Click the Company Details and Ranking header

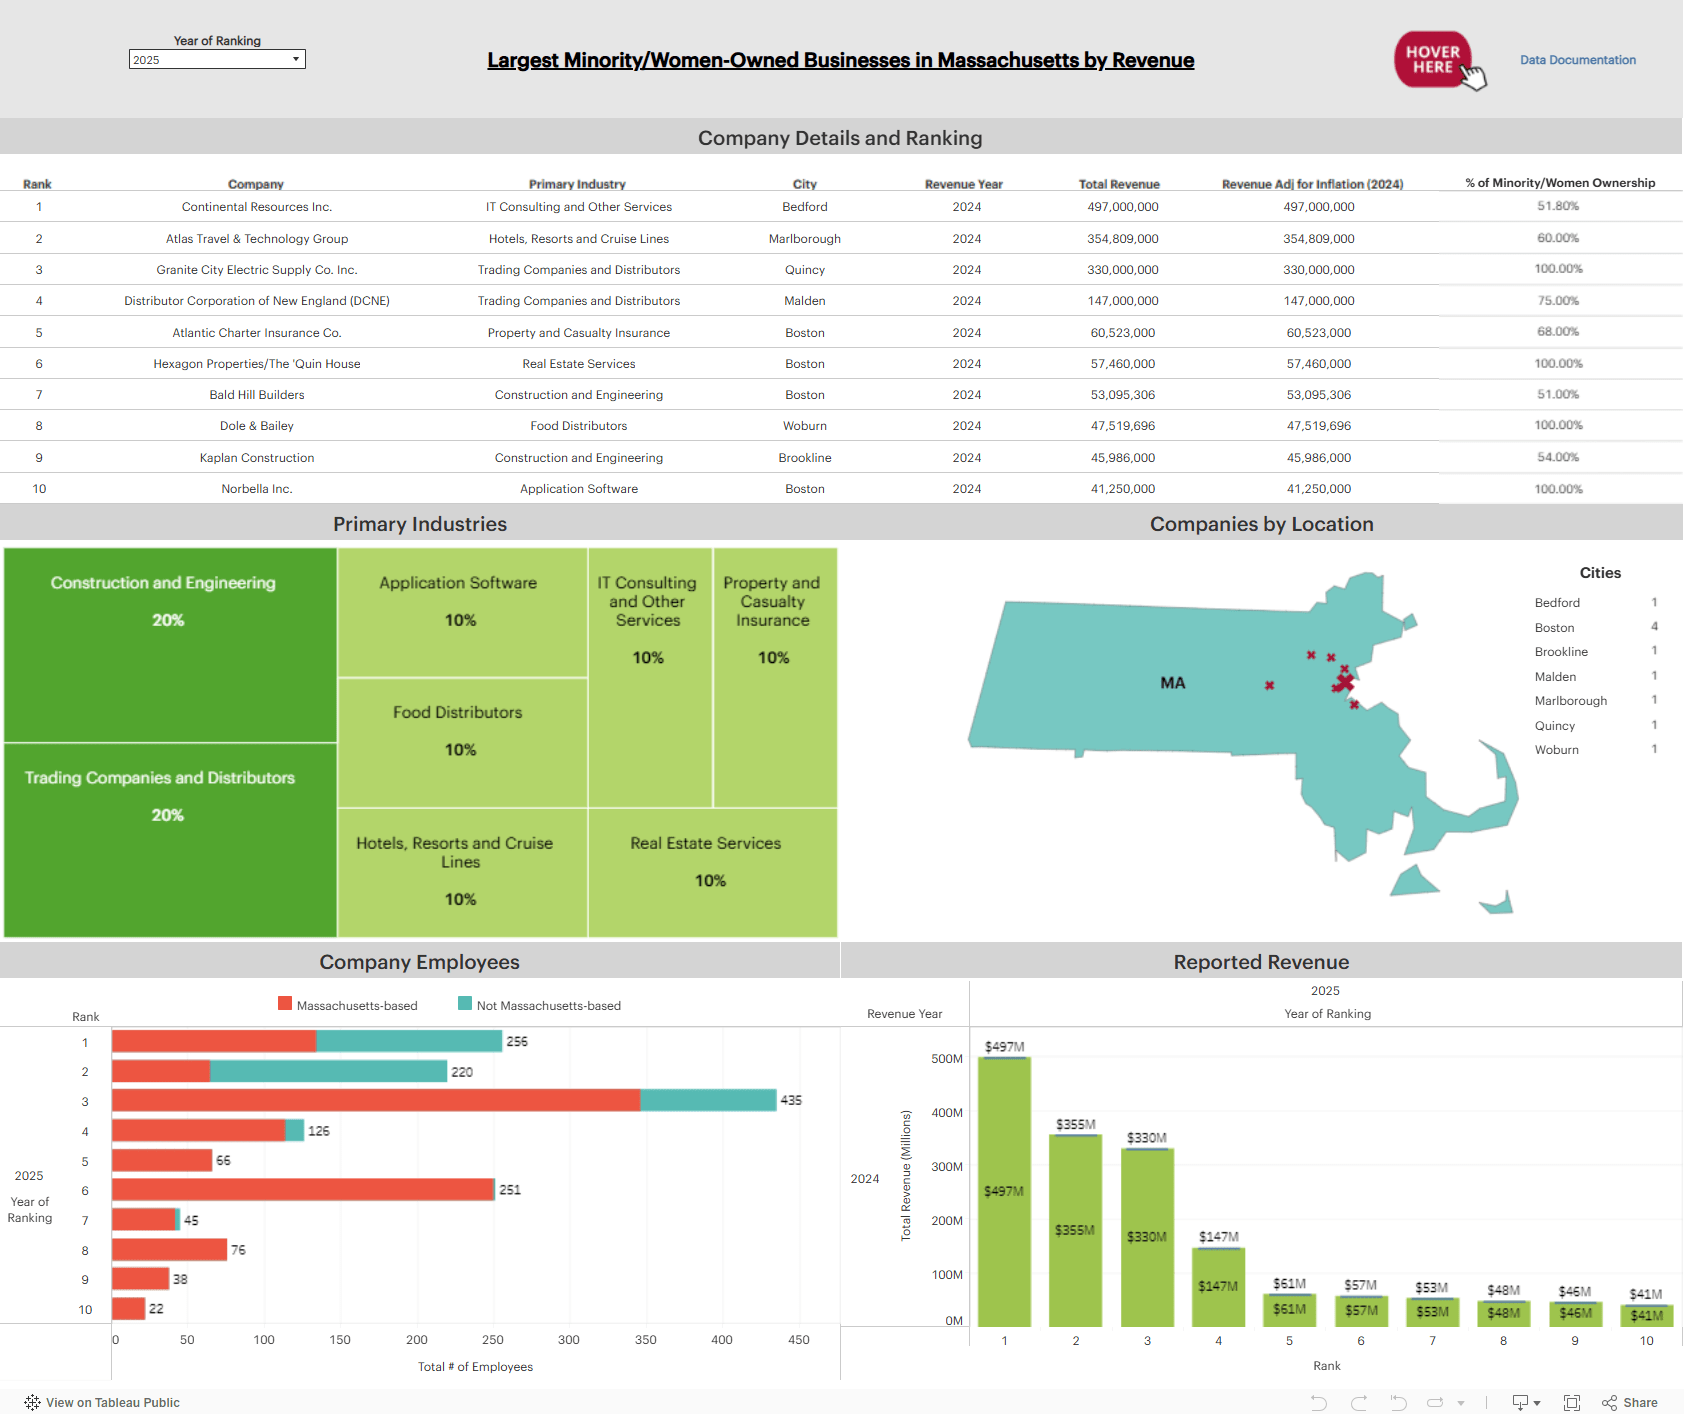click(841, 137)
